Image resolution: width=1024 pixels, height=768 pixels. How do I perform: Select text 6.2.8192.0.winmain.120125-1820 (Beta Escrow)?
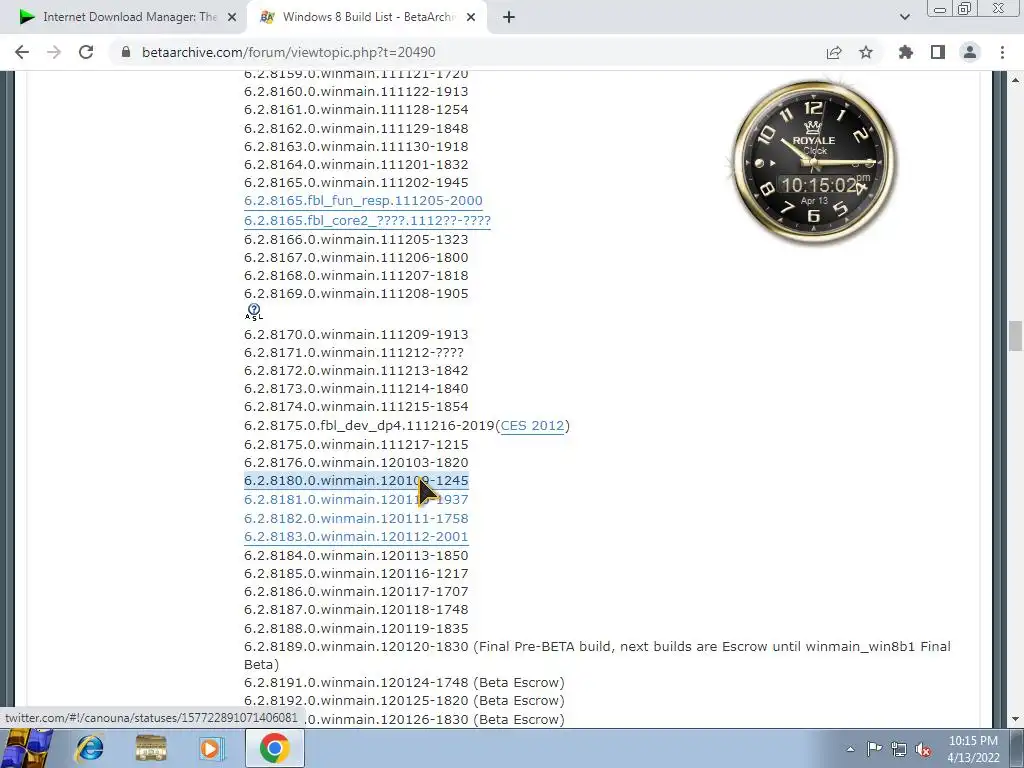click(x=404, y=701)
